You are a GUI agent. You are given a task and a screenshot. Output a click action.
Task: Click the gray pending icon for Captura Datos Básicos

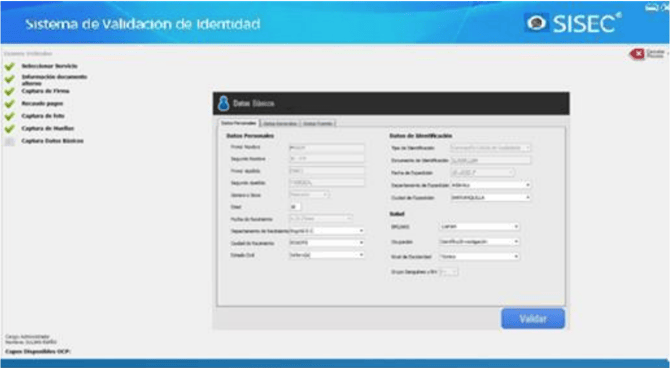coord(9,141)
